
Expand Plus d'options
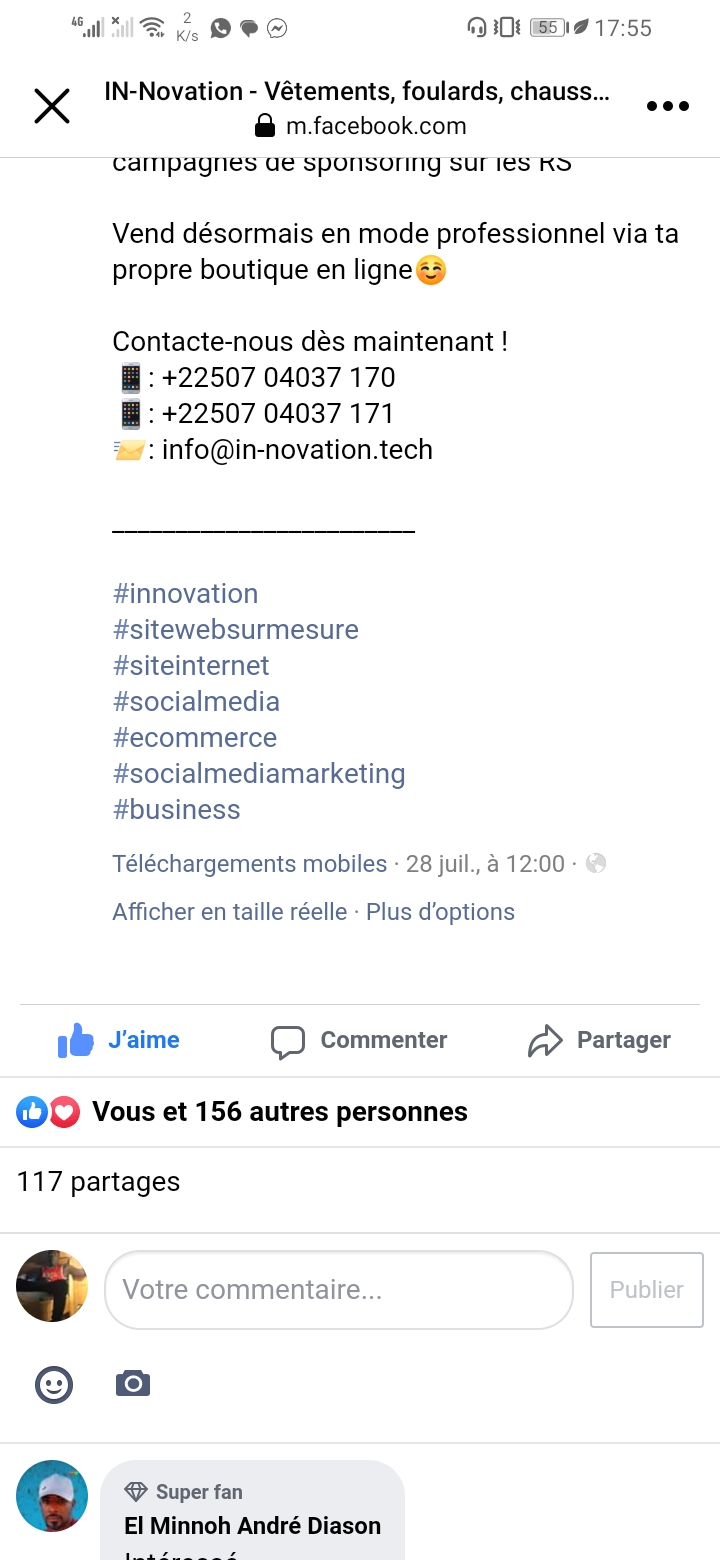(x=441, y=911)
